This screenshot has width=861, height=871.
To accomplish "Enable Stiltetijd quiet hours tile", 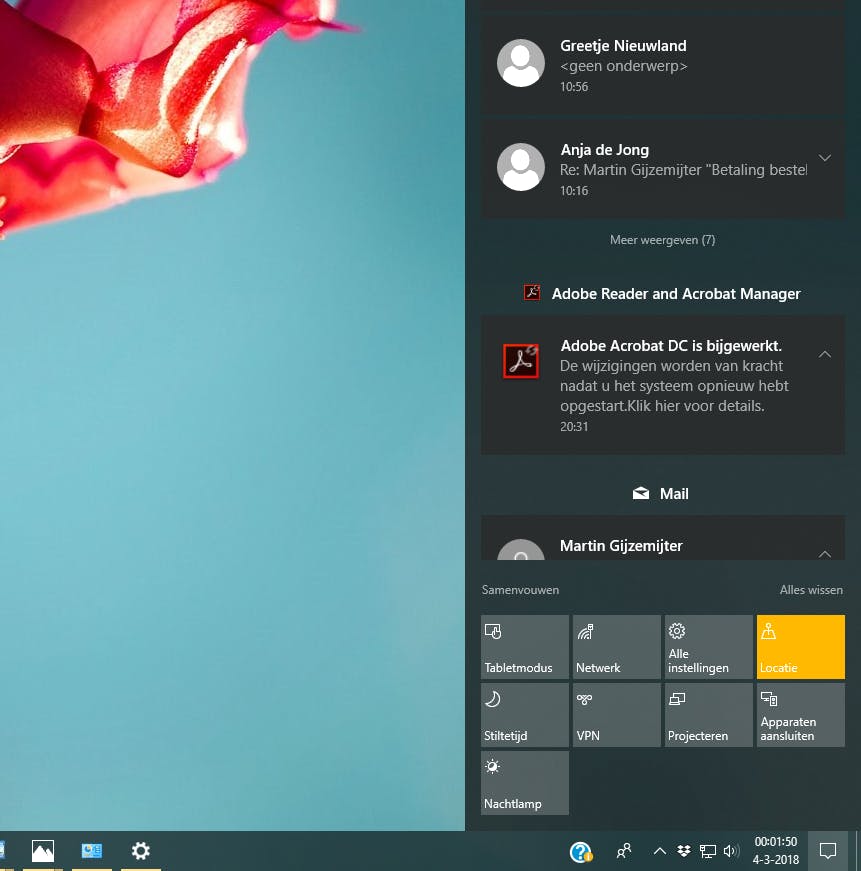I will [x=524, y=715].
